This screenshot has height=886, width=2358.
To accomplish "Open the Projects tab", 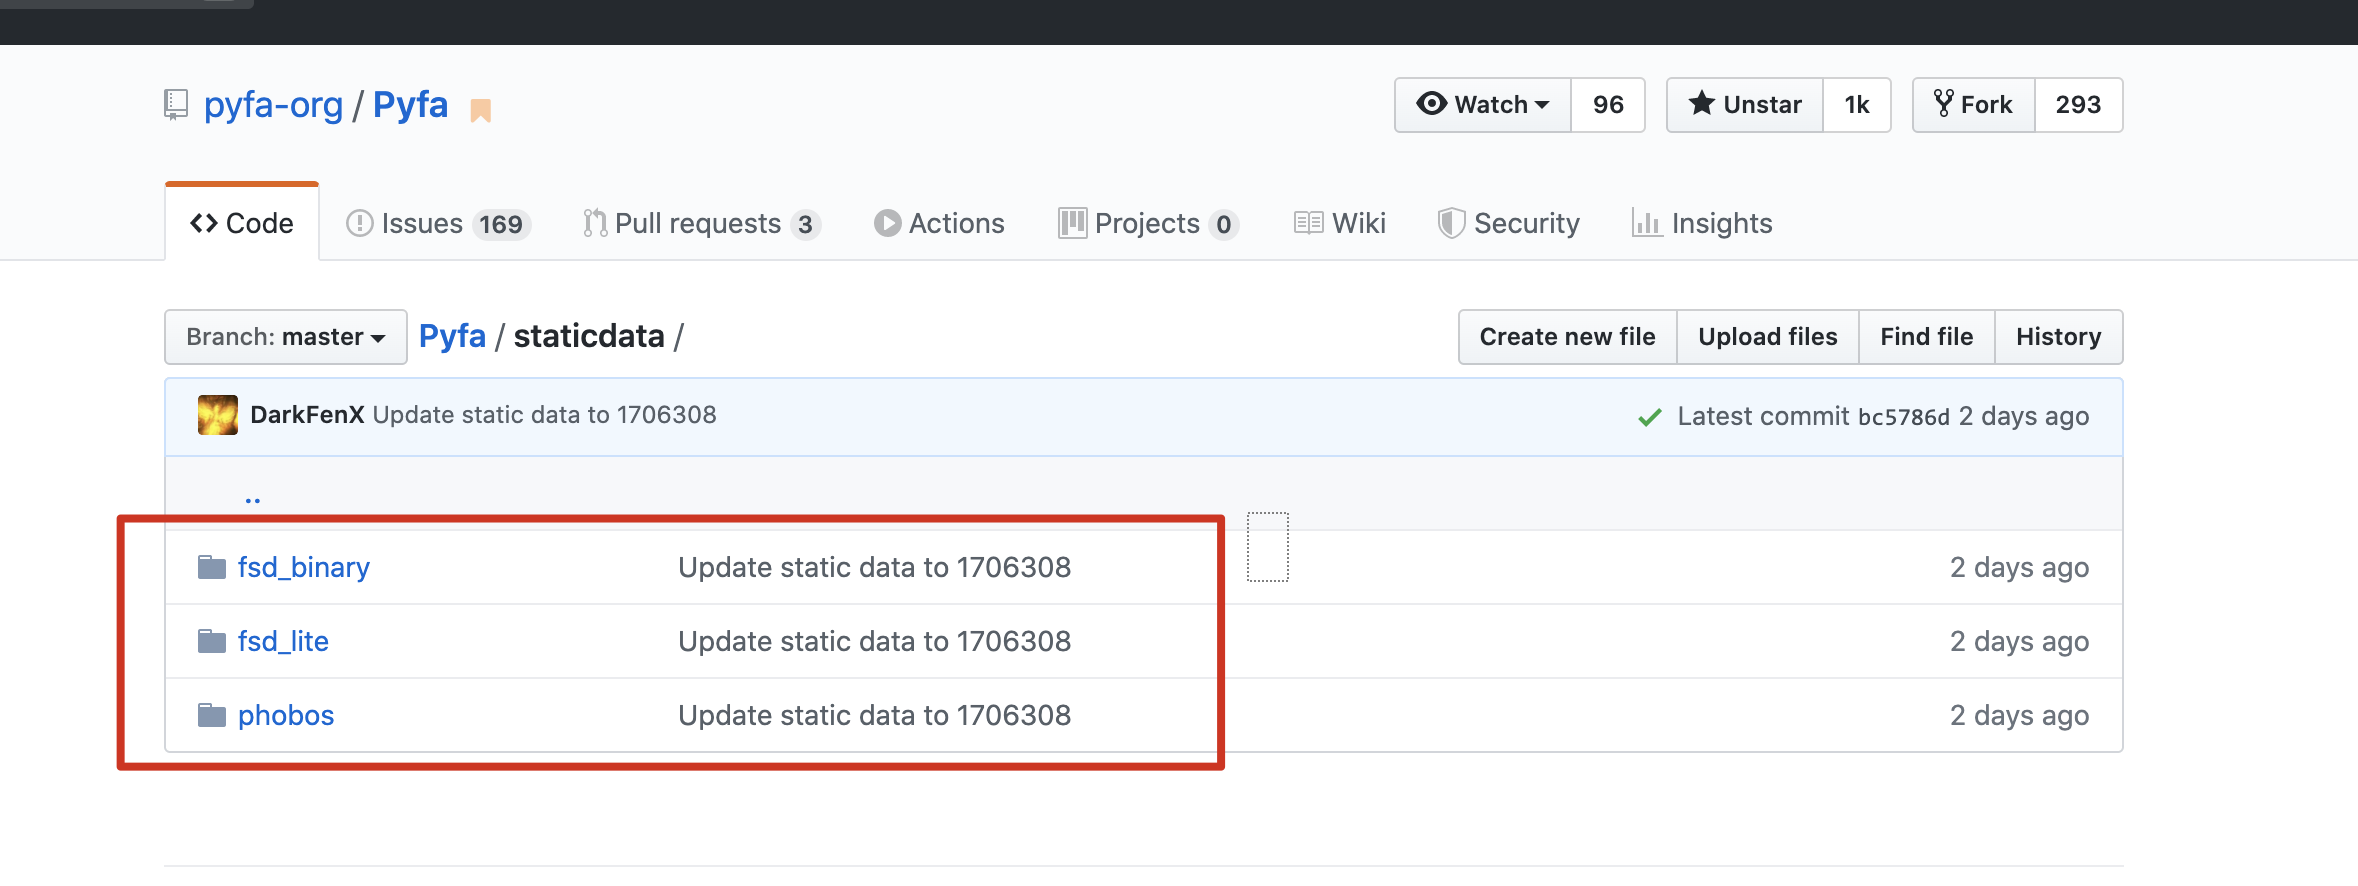I will click(x=1148, y=223).
